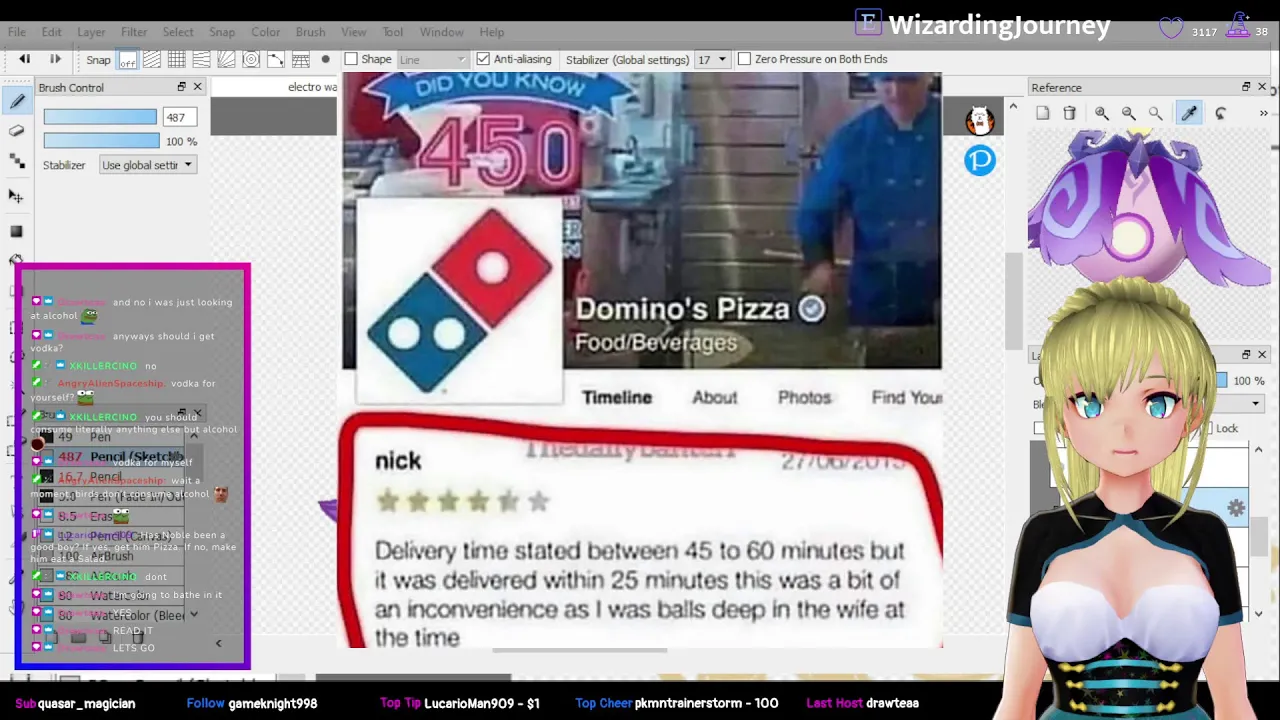Fit reference image with magnifier icon
The width and height of the screenshot is (1280, 720).
point(1156,113)
